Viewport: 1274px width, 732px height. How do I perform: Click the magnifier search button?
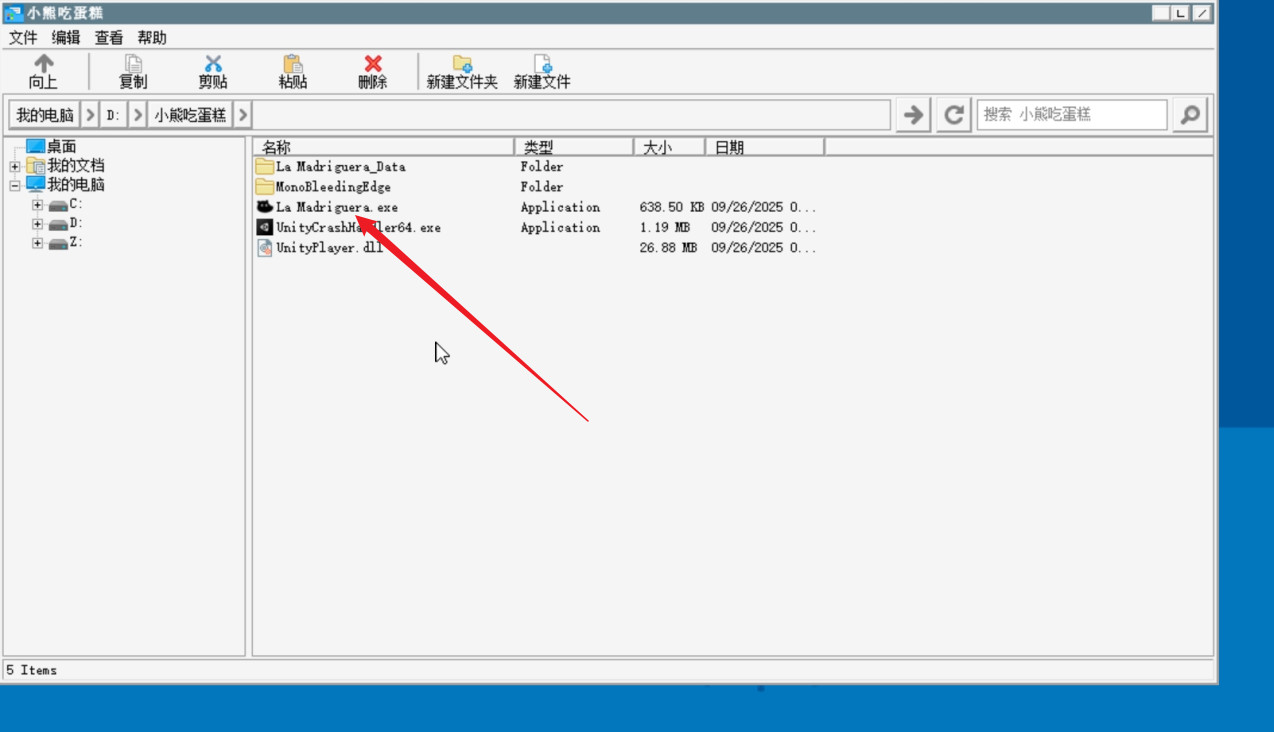pos(1190,115)
